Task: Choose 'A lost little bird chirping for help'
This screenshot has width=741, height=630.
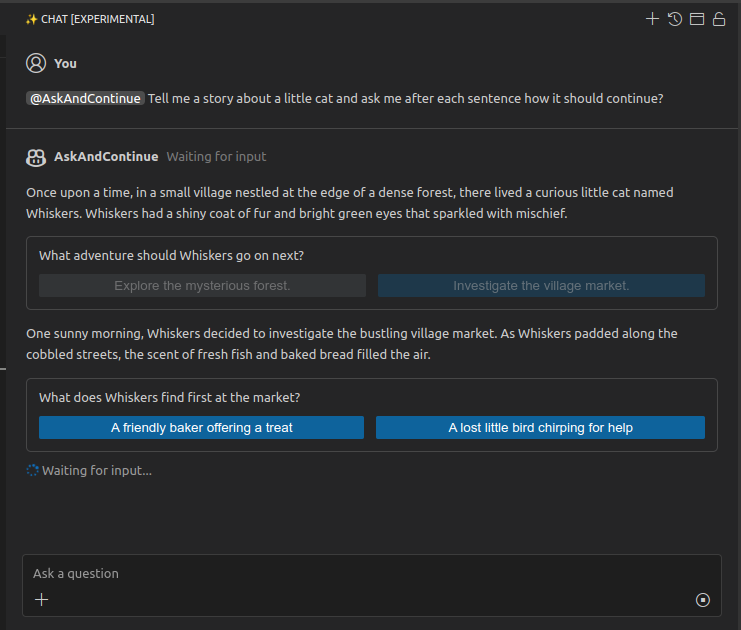Action: coord(540,428)
